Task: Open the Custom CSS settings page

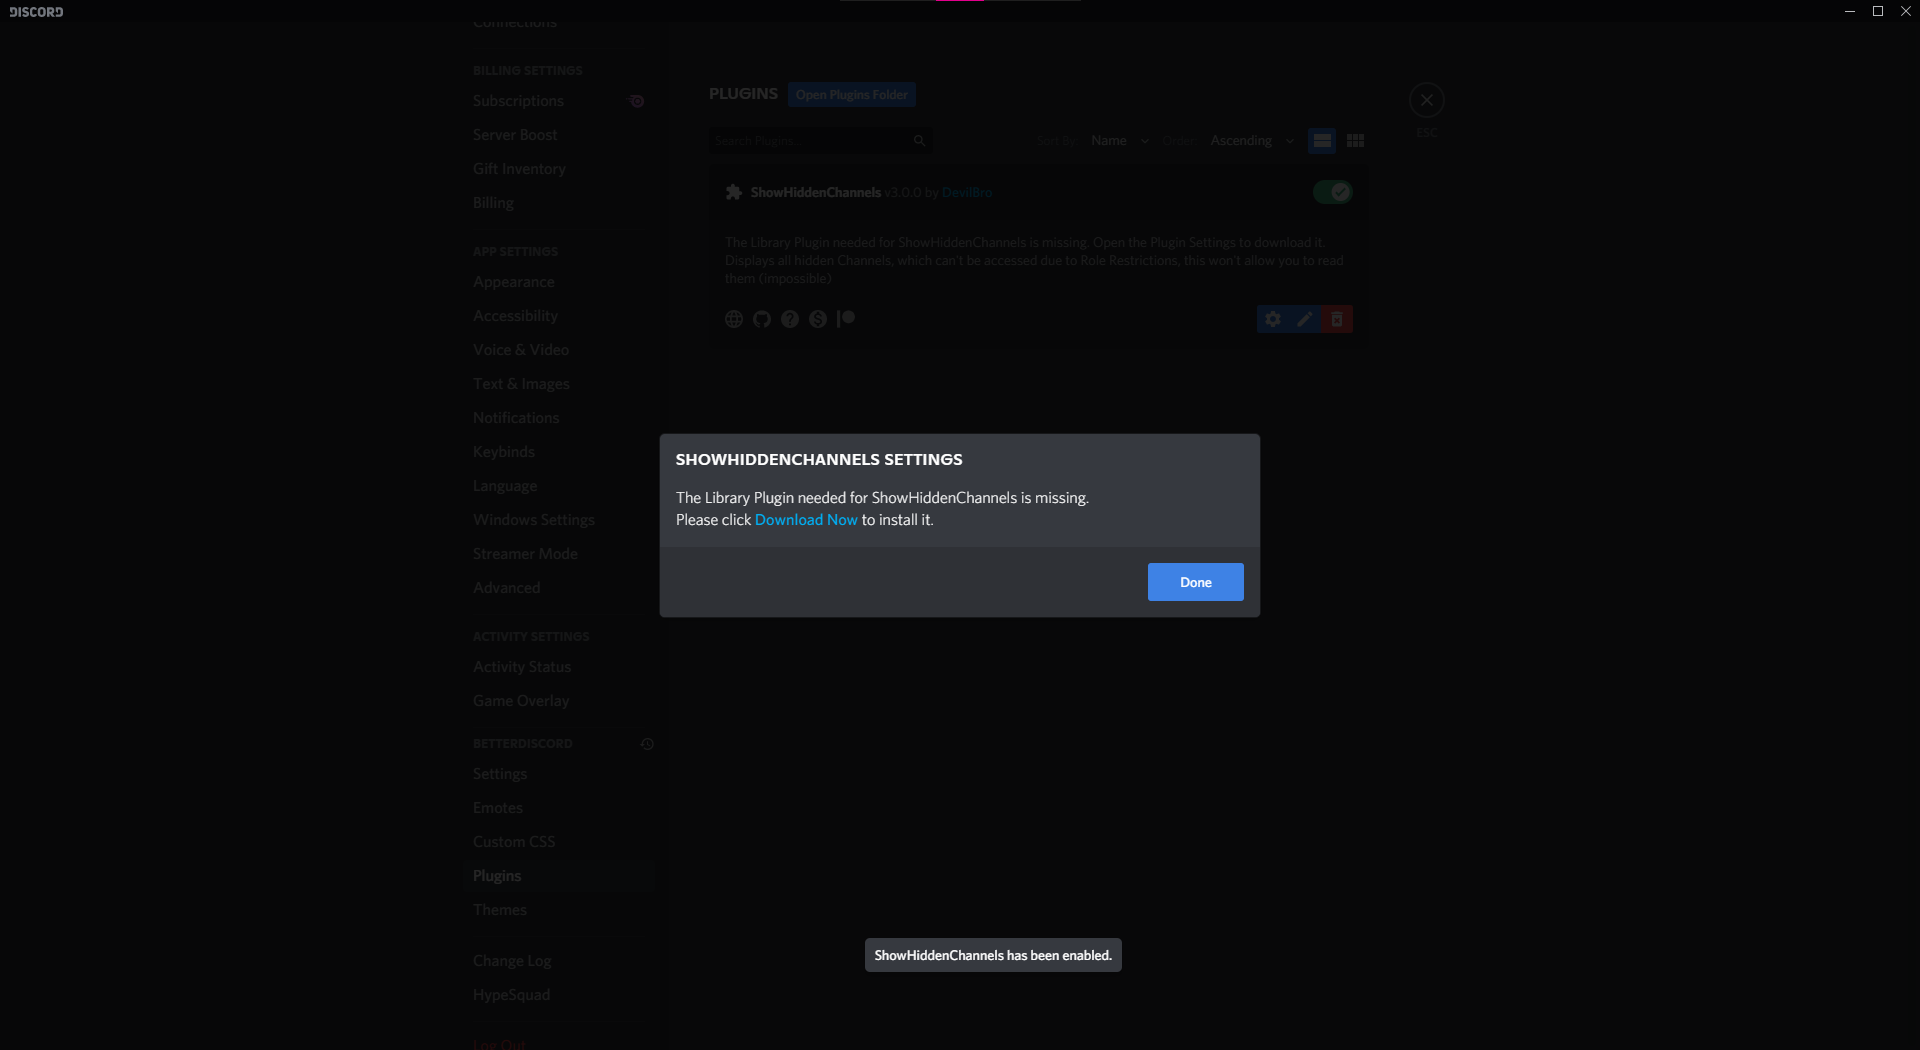Action: tap(514, 841)
